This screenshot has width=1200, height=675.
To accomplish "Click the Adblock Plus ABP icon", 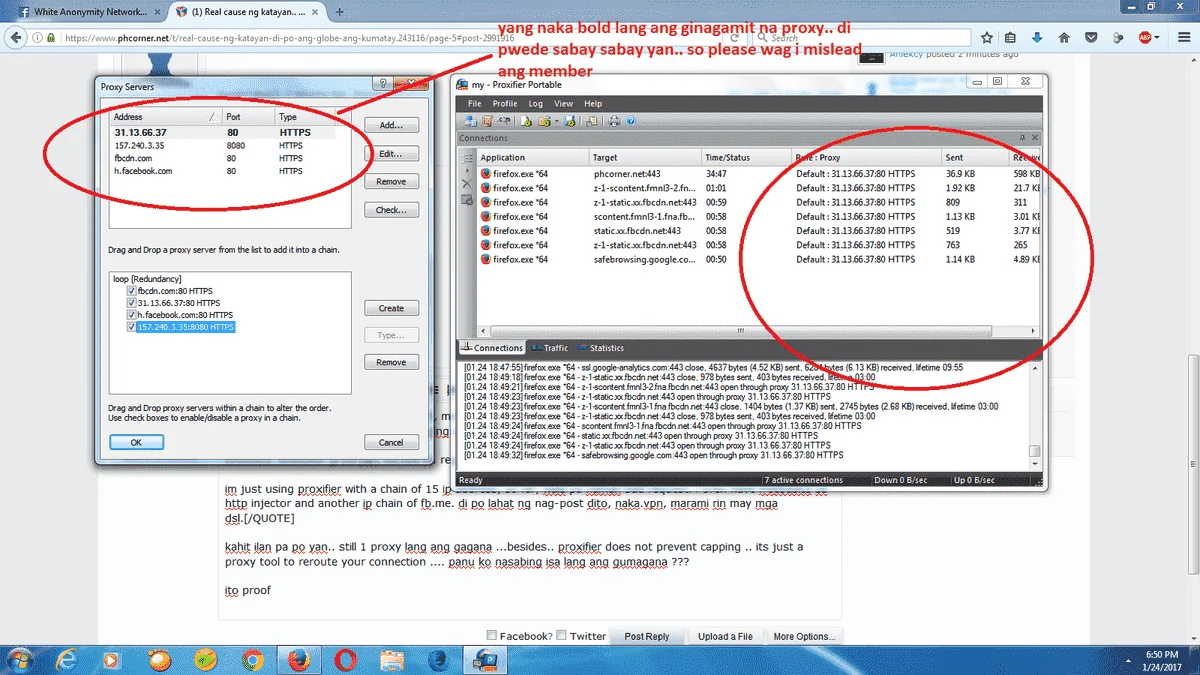I will pos(1145,38).
